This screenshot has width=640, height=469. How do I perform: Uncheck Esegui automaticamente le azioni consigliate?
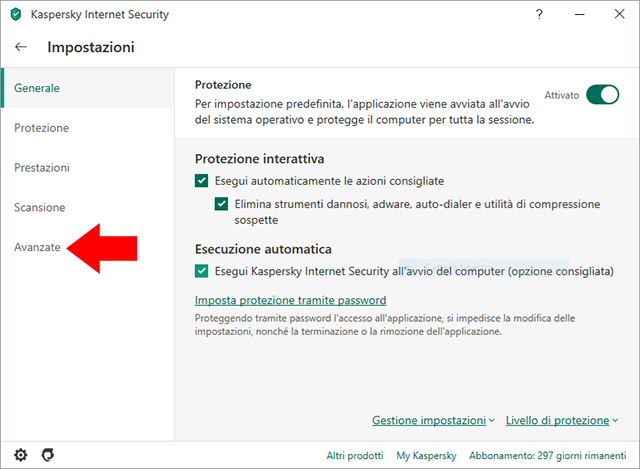coord(202,181)
